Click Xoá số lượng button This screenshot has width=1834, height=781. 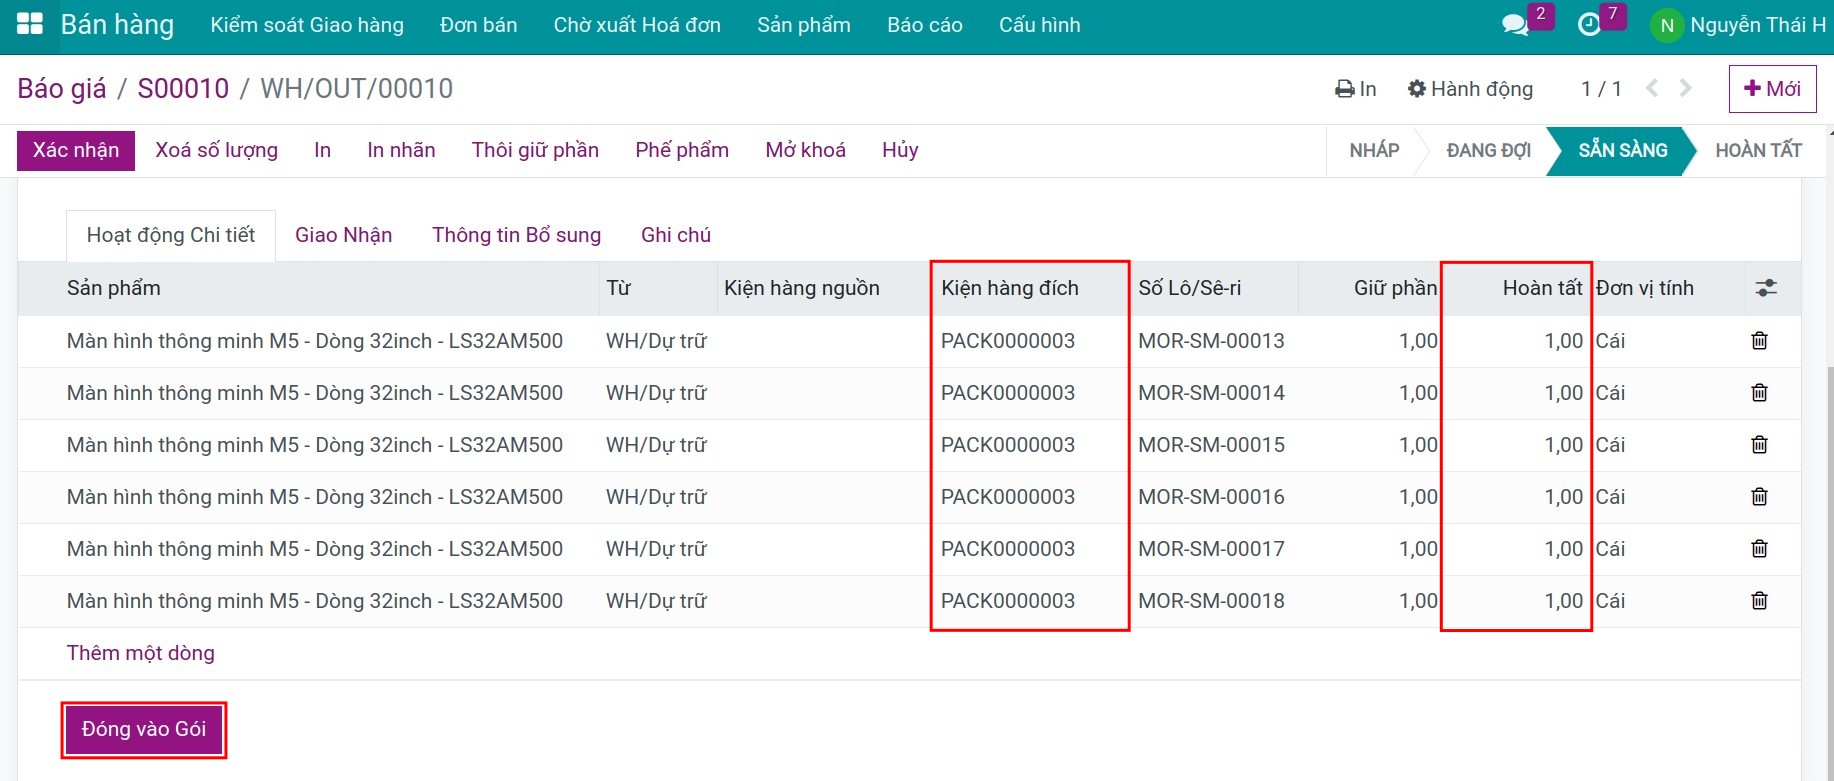pyautogui.click(x=217, y=150)
